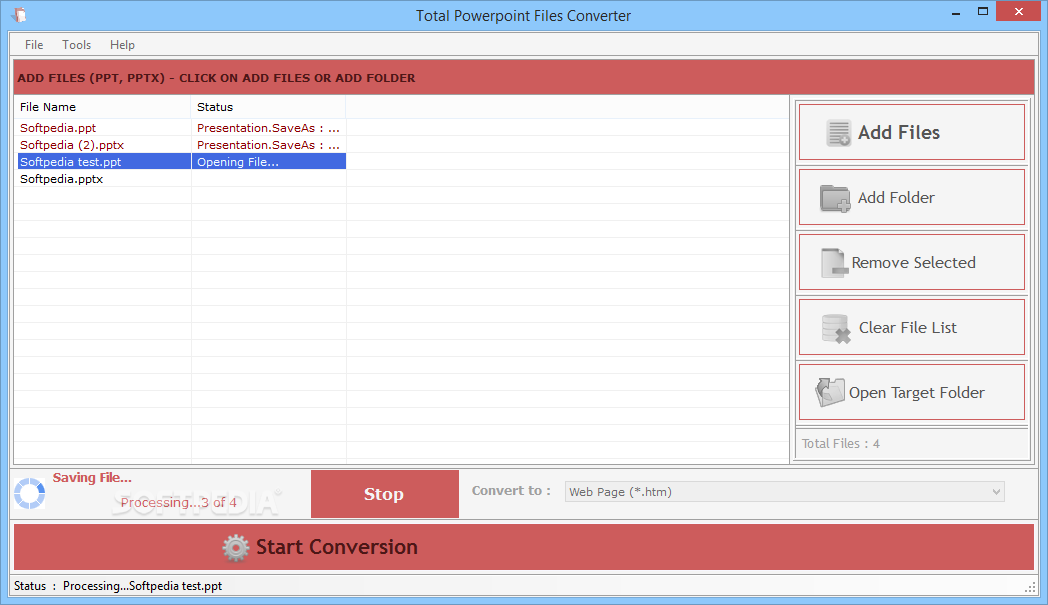Click the Add Files button label
1048x605 pixels.
pyautogui.click(x=898, y=132)
